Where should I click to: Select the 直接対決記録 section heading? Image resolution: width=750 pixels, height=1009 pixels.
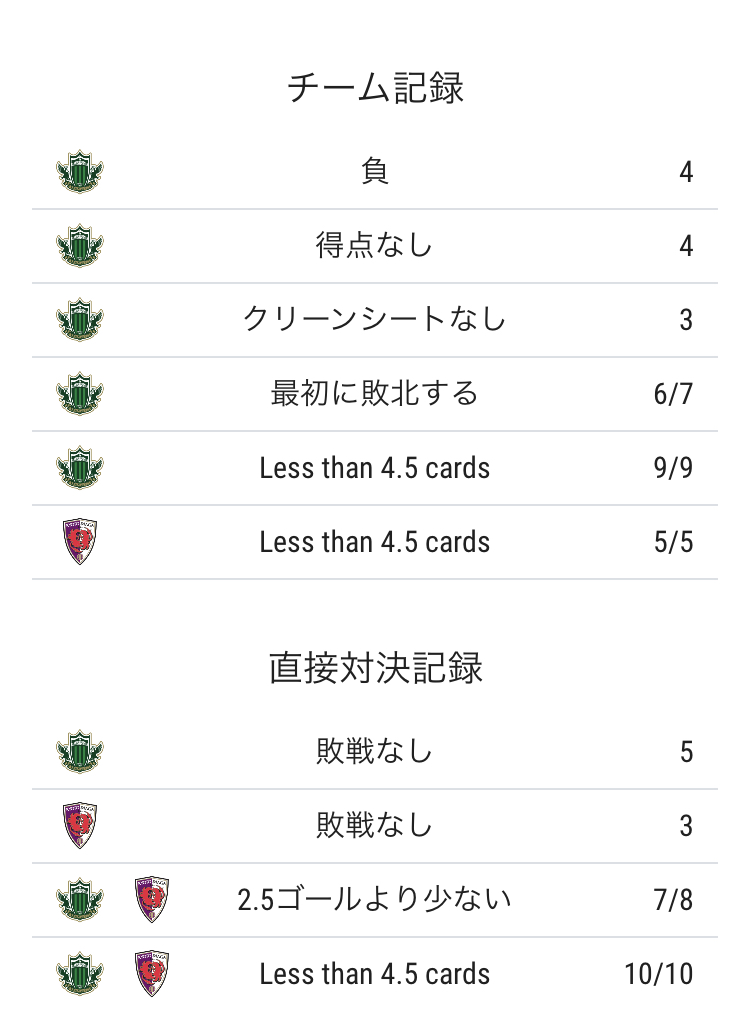click(x=375, y=668)
